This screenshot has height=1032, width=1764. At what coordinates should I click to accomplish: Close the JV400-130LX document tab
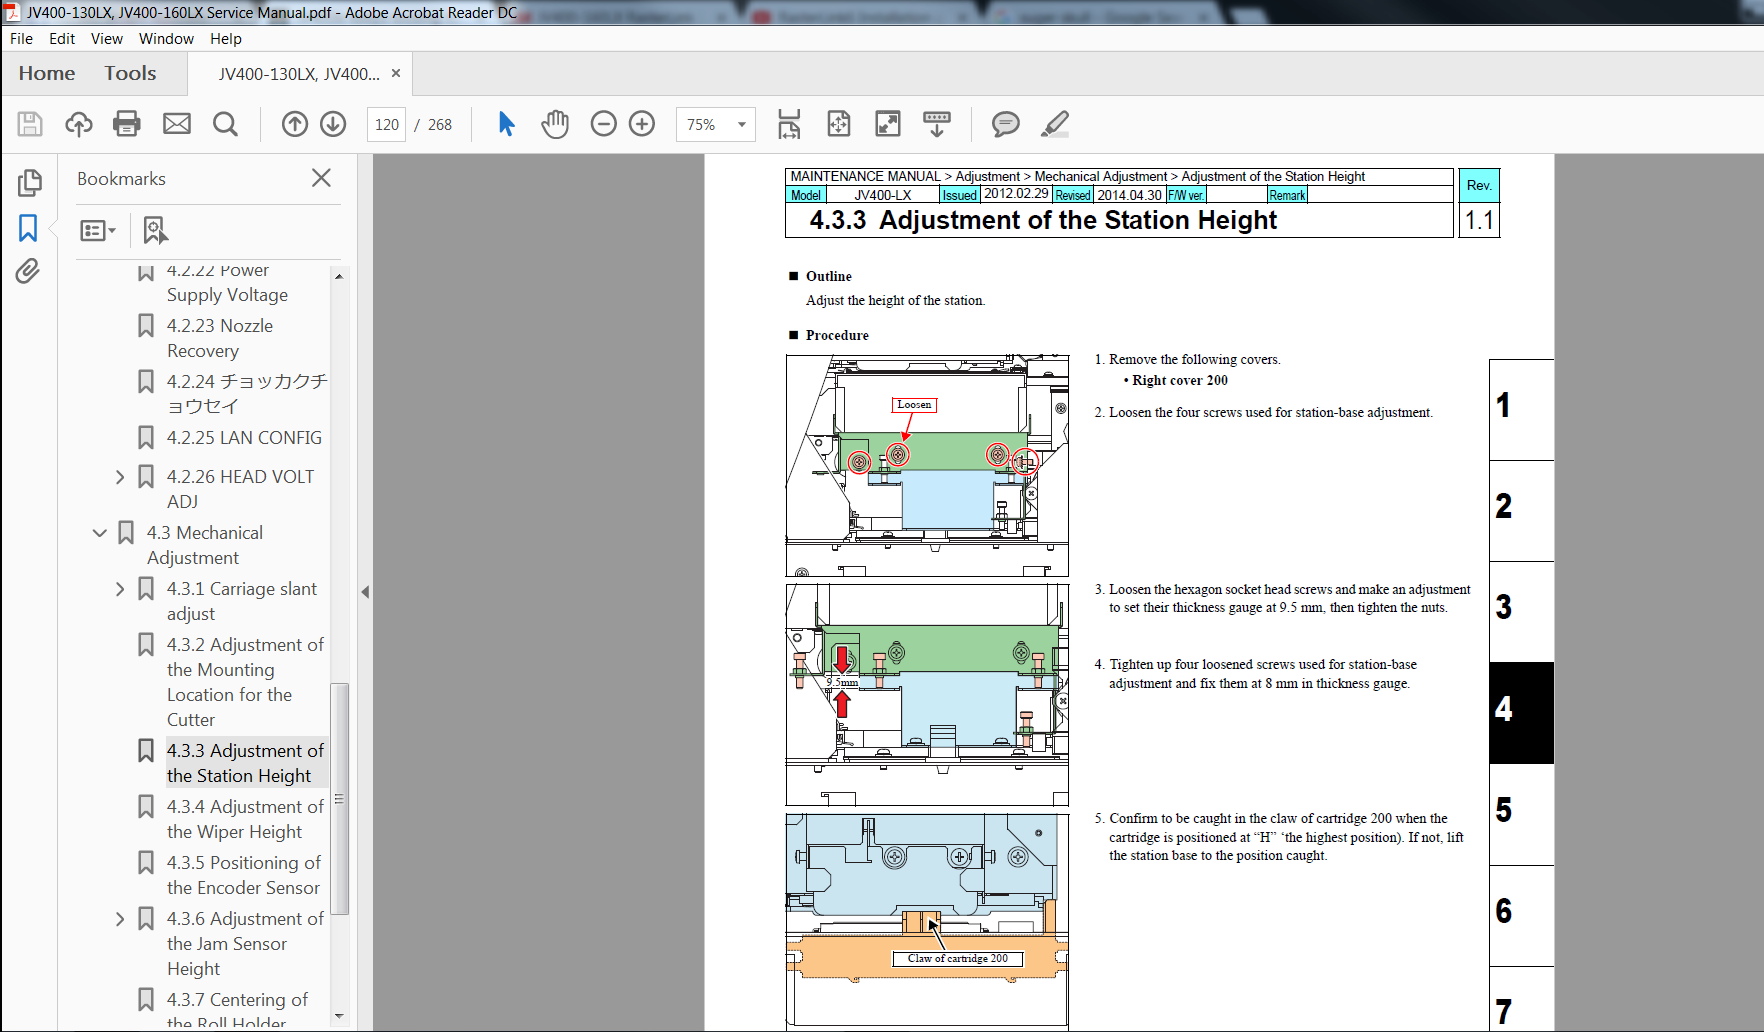(396, 73)
